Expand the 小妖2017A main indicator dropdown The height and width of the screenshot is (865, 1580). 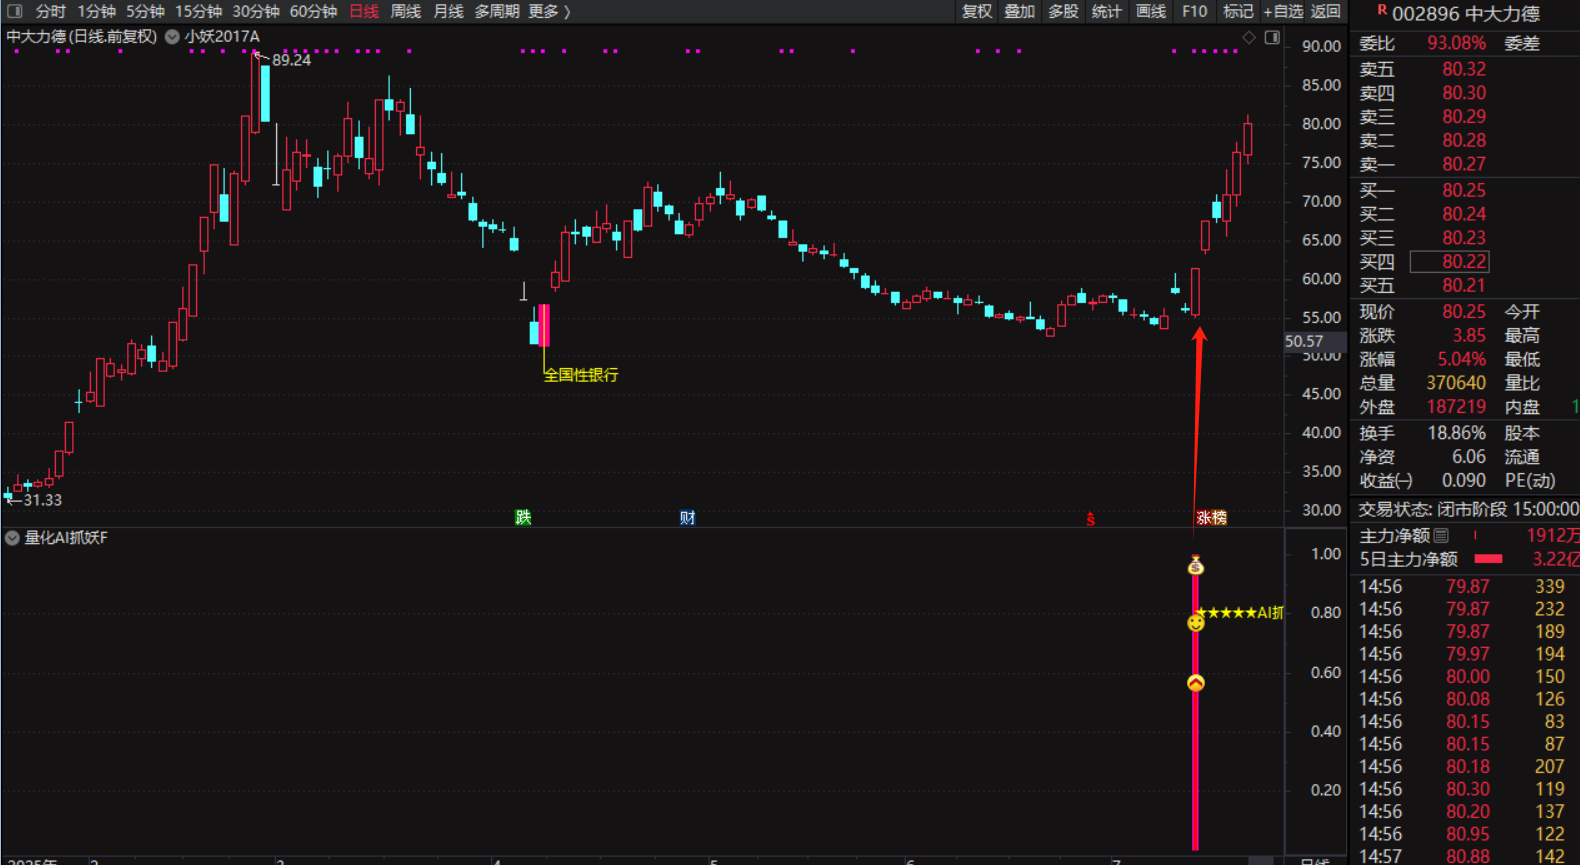point(172,37)
